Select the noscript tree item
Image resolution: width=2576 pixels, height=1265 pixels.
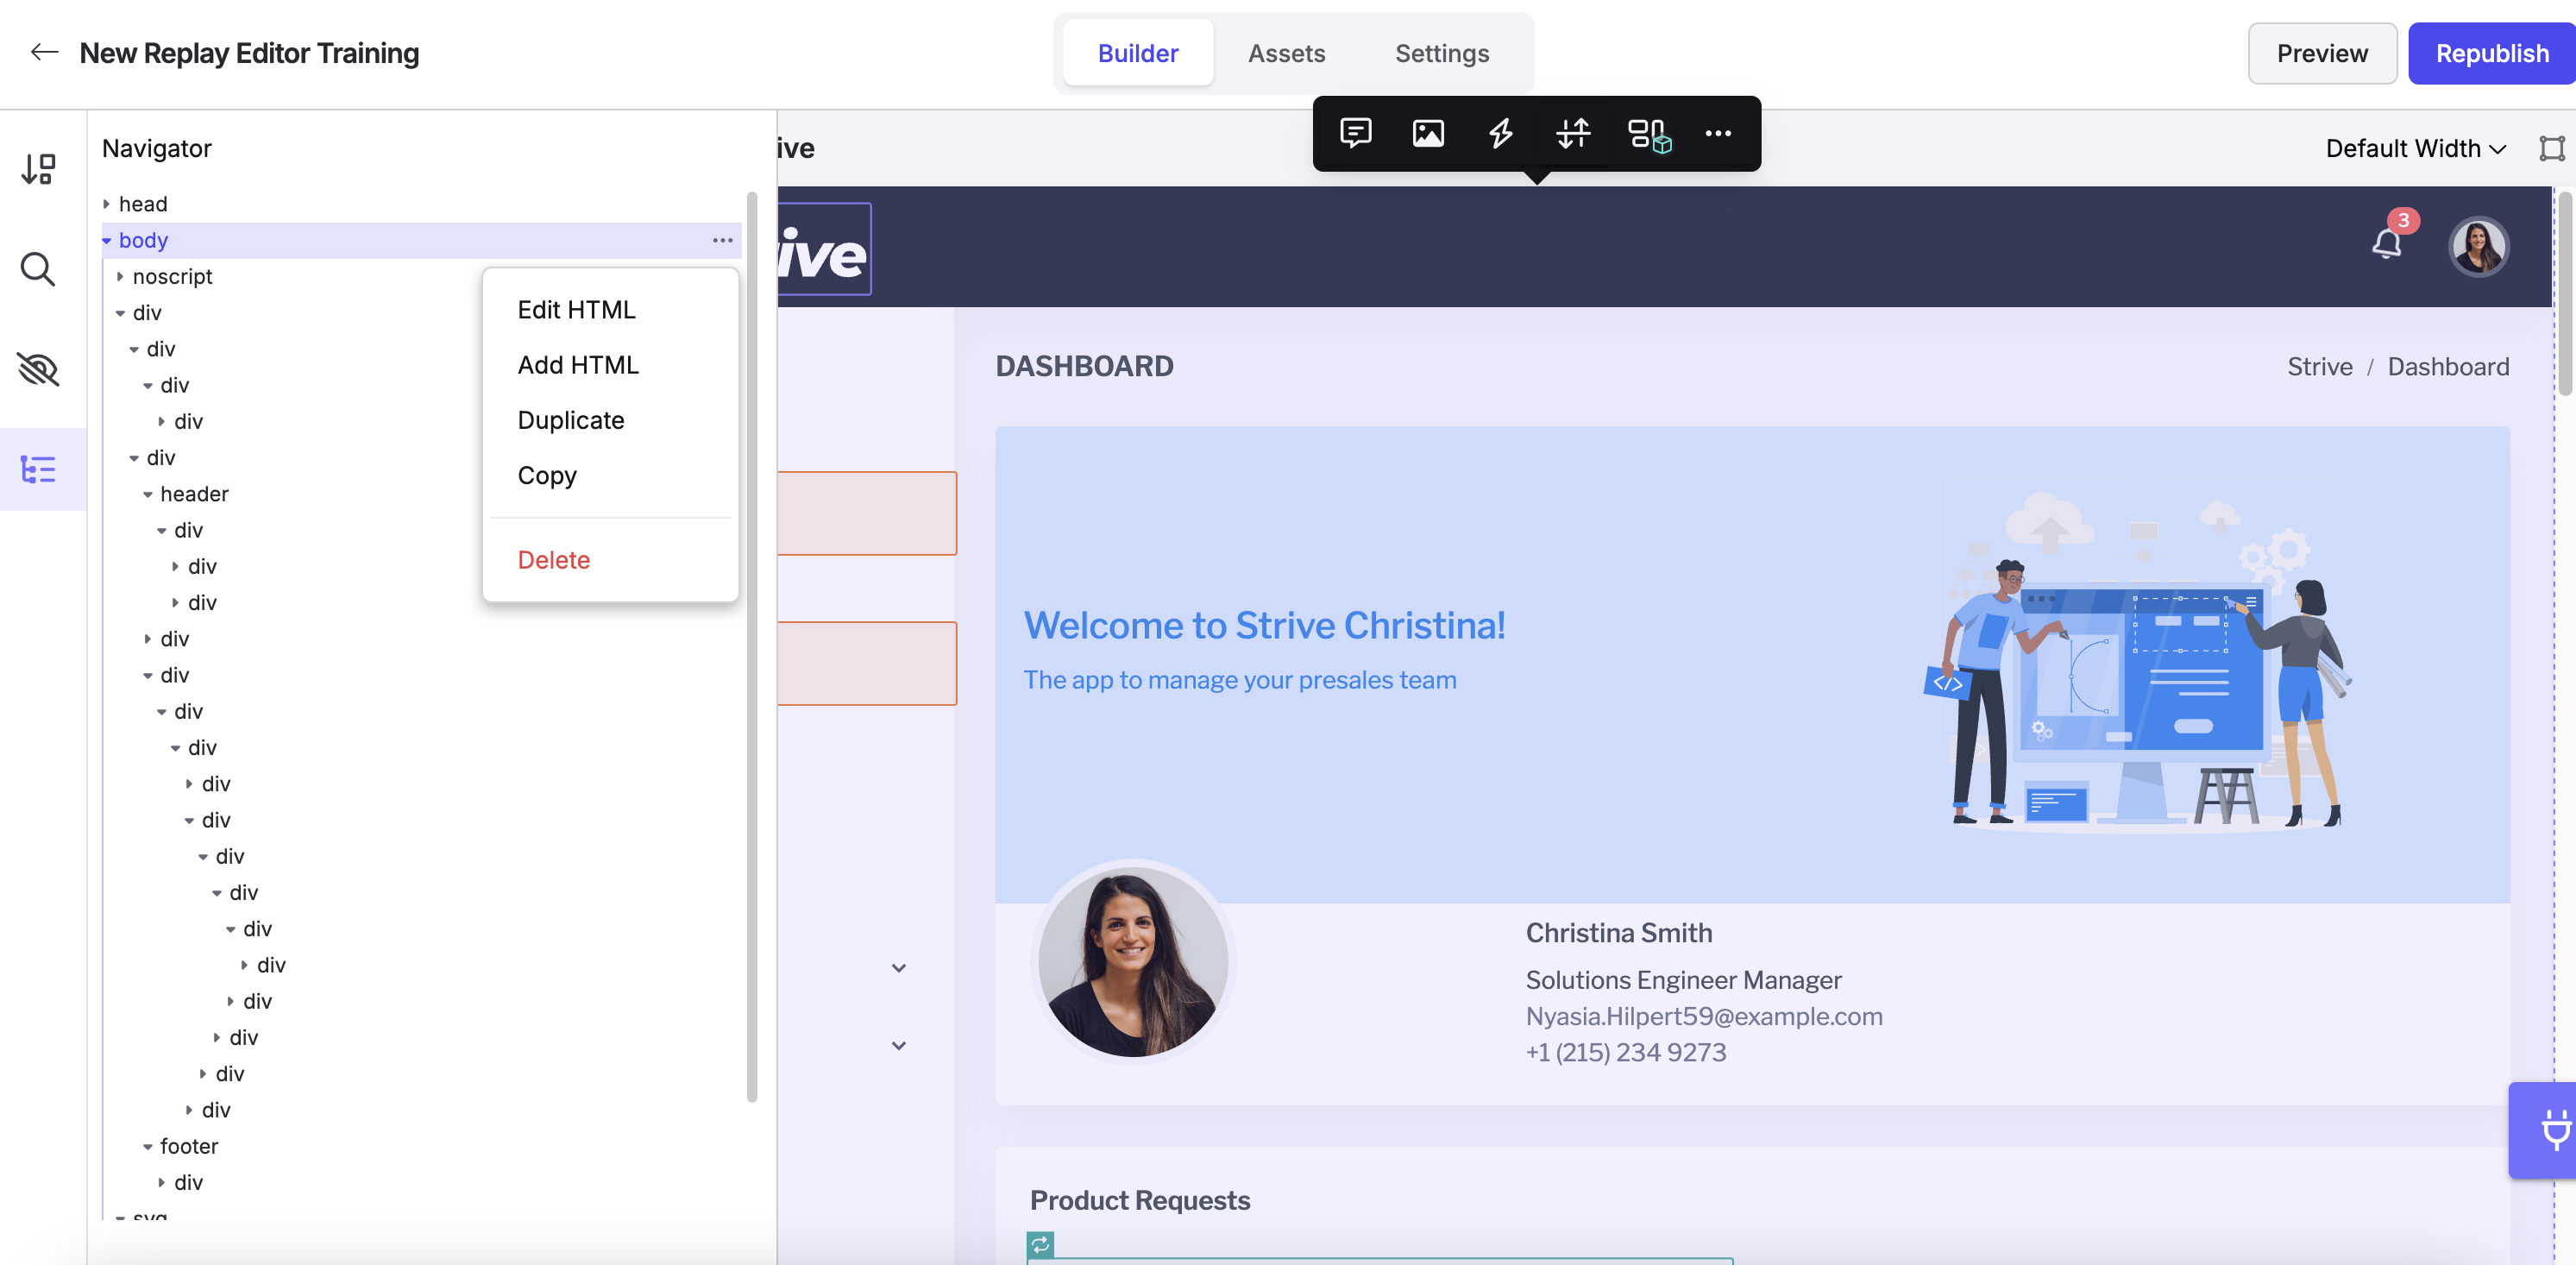tap(172, 276)
